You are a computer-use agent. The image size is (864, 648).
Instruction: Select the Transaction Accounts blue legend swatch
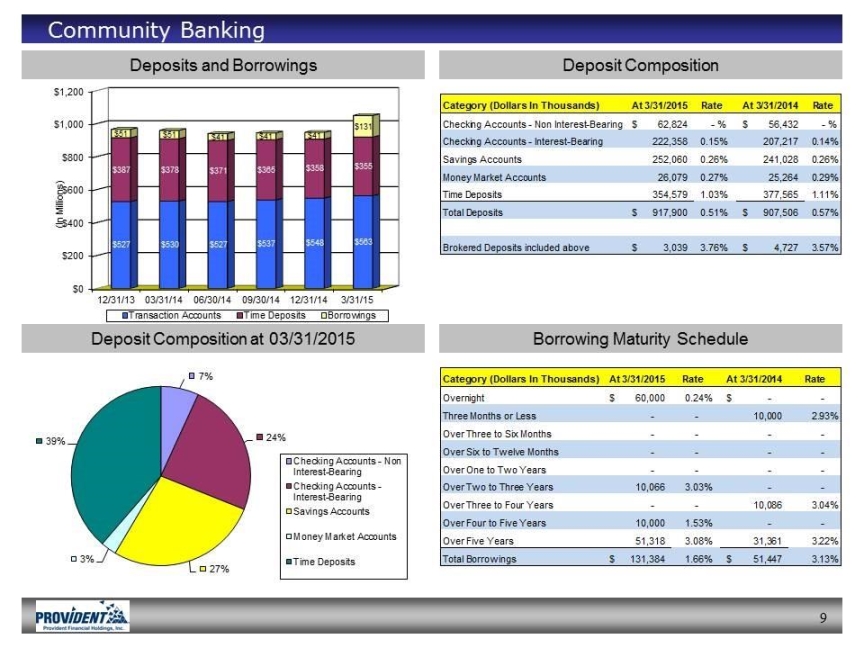point(125,316)
